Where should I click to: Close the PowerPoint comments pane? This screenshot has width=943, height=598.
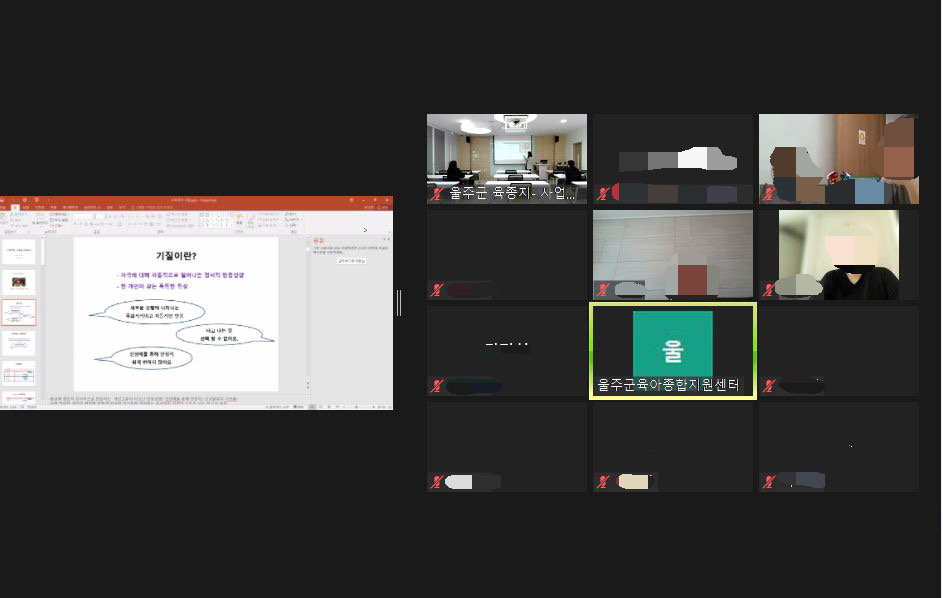point(388,240)
